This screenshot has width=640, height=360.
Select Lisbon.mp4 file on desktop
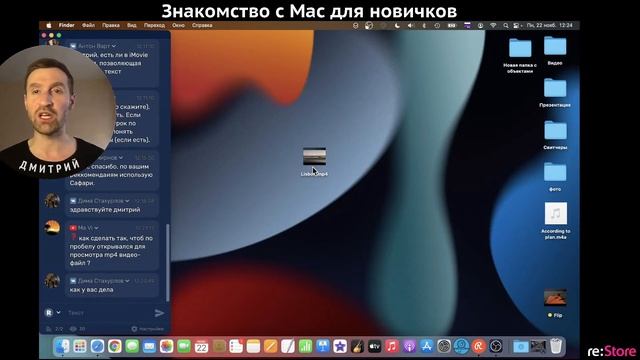[x=314, y=162]
